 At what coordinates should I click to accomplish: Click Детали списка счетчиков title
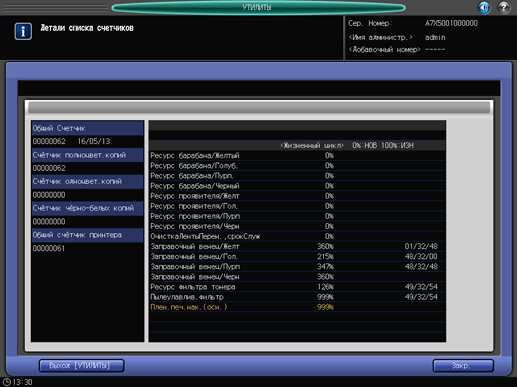87,28
